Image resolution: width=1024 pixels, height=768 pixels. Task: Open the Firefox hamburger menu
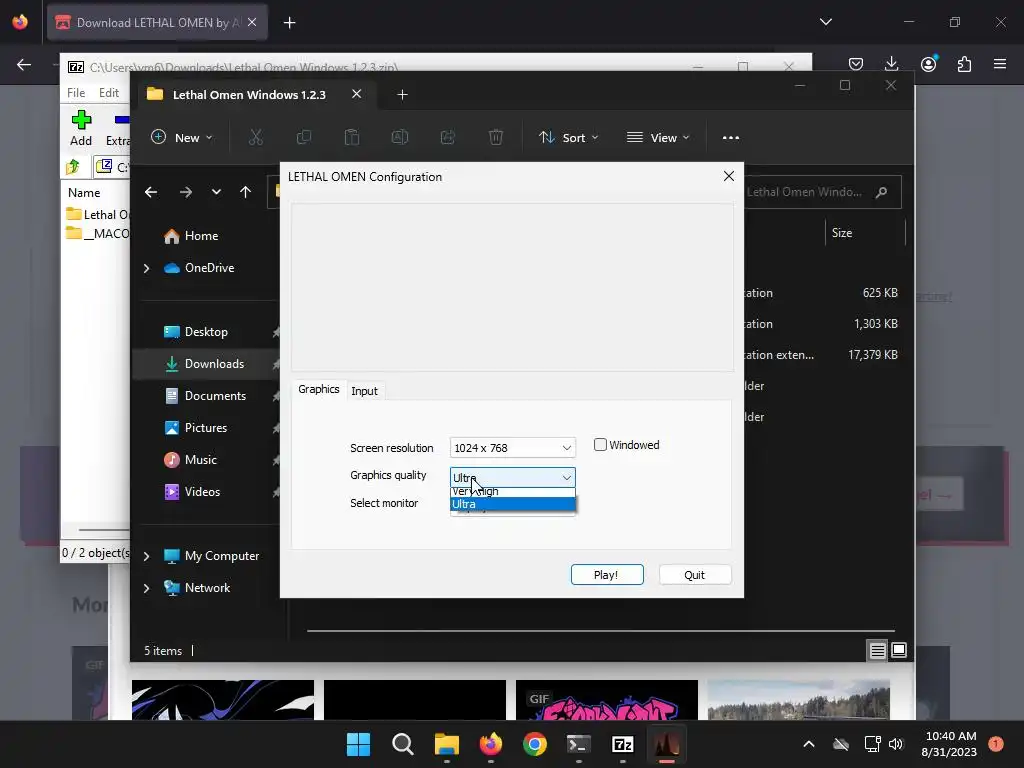click(1000, 64)
